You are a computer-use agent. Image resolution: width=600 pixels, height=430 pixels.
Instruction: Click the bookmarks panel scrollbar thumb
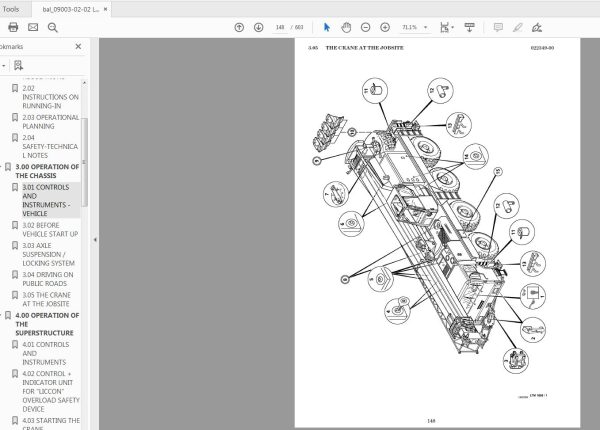[x=85, y=162]
